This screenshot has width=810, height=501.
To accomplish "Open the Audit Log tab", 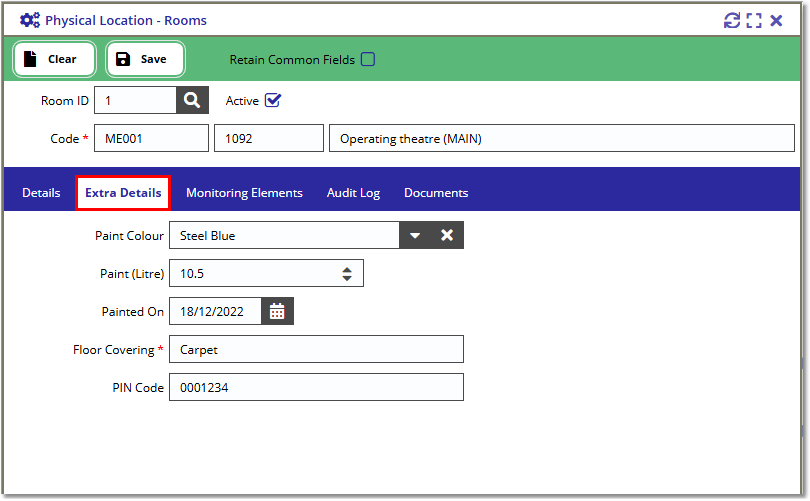I will [353, 193].
